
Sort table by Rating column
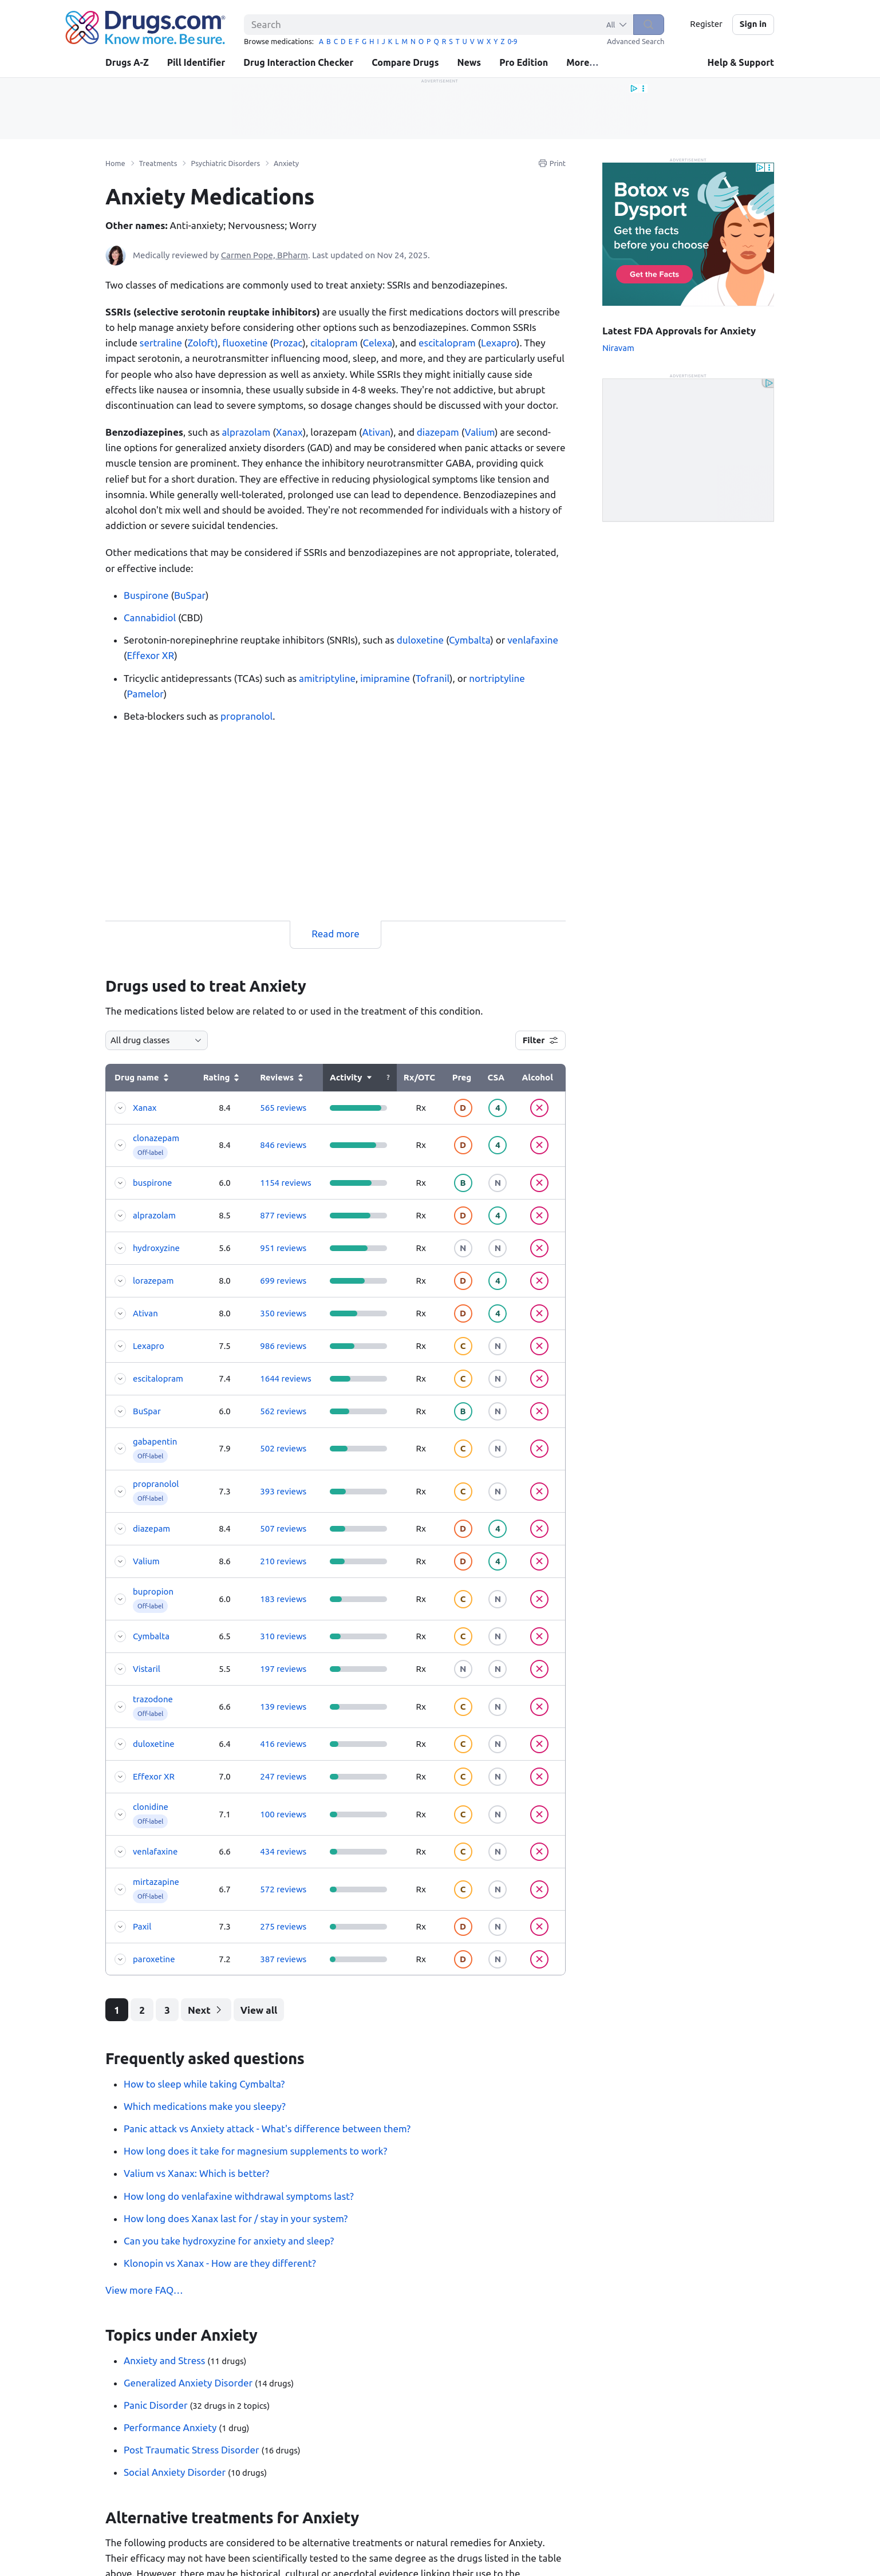(x=221, y=1078)
